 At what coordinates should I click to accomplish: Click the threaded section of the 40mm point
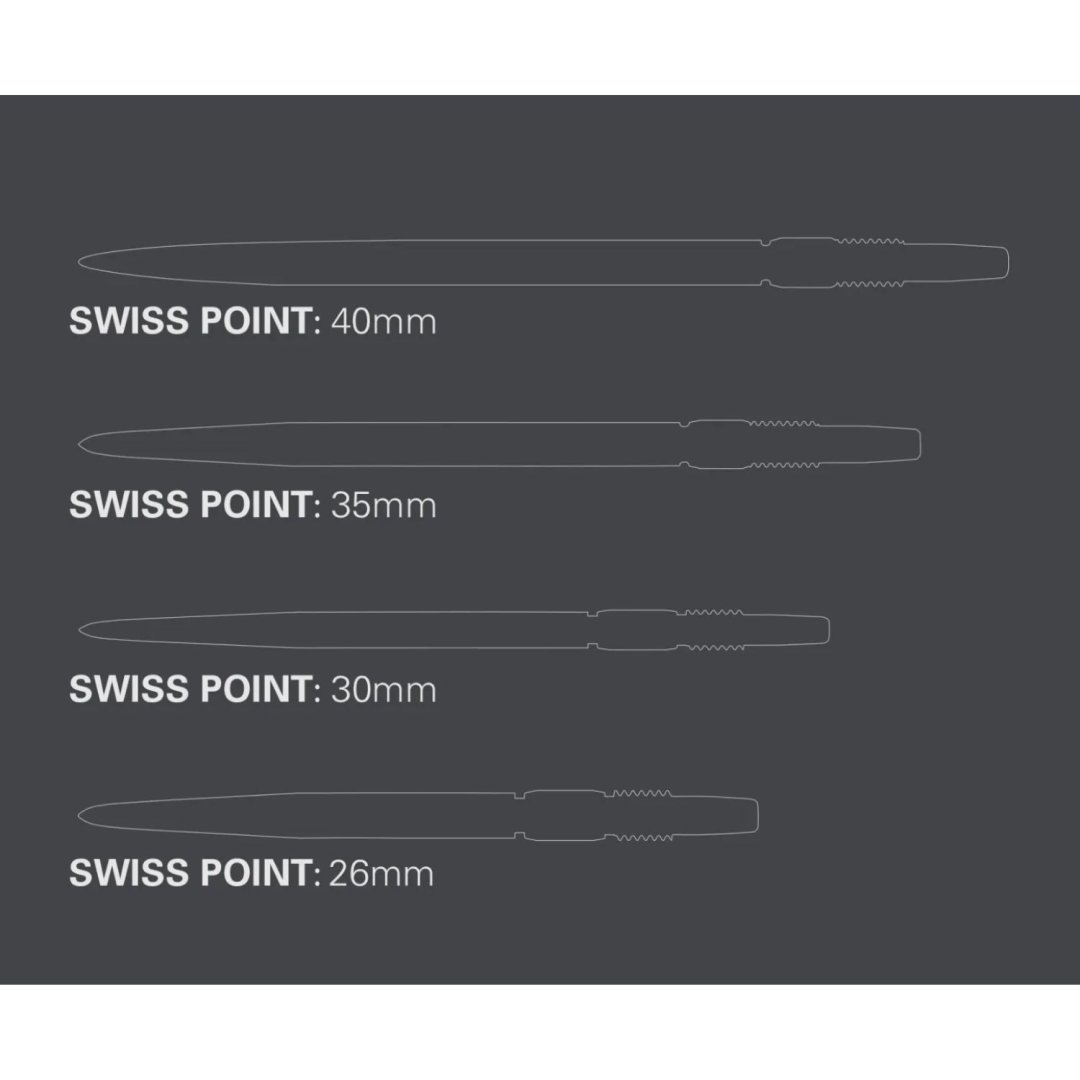[x=870, y=263]
